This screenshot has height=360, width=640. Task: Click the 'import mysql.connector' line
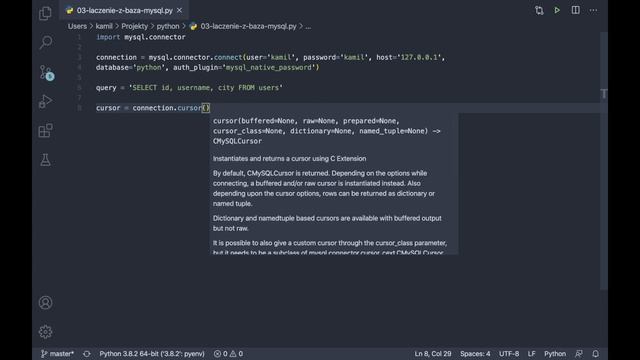click(140, 37)
